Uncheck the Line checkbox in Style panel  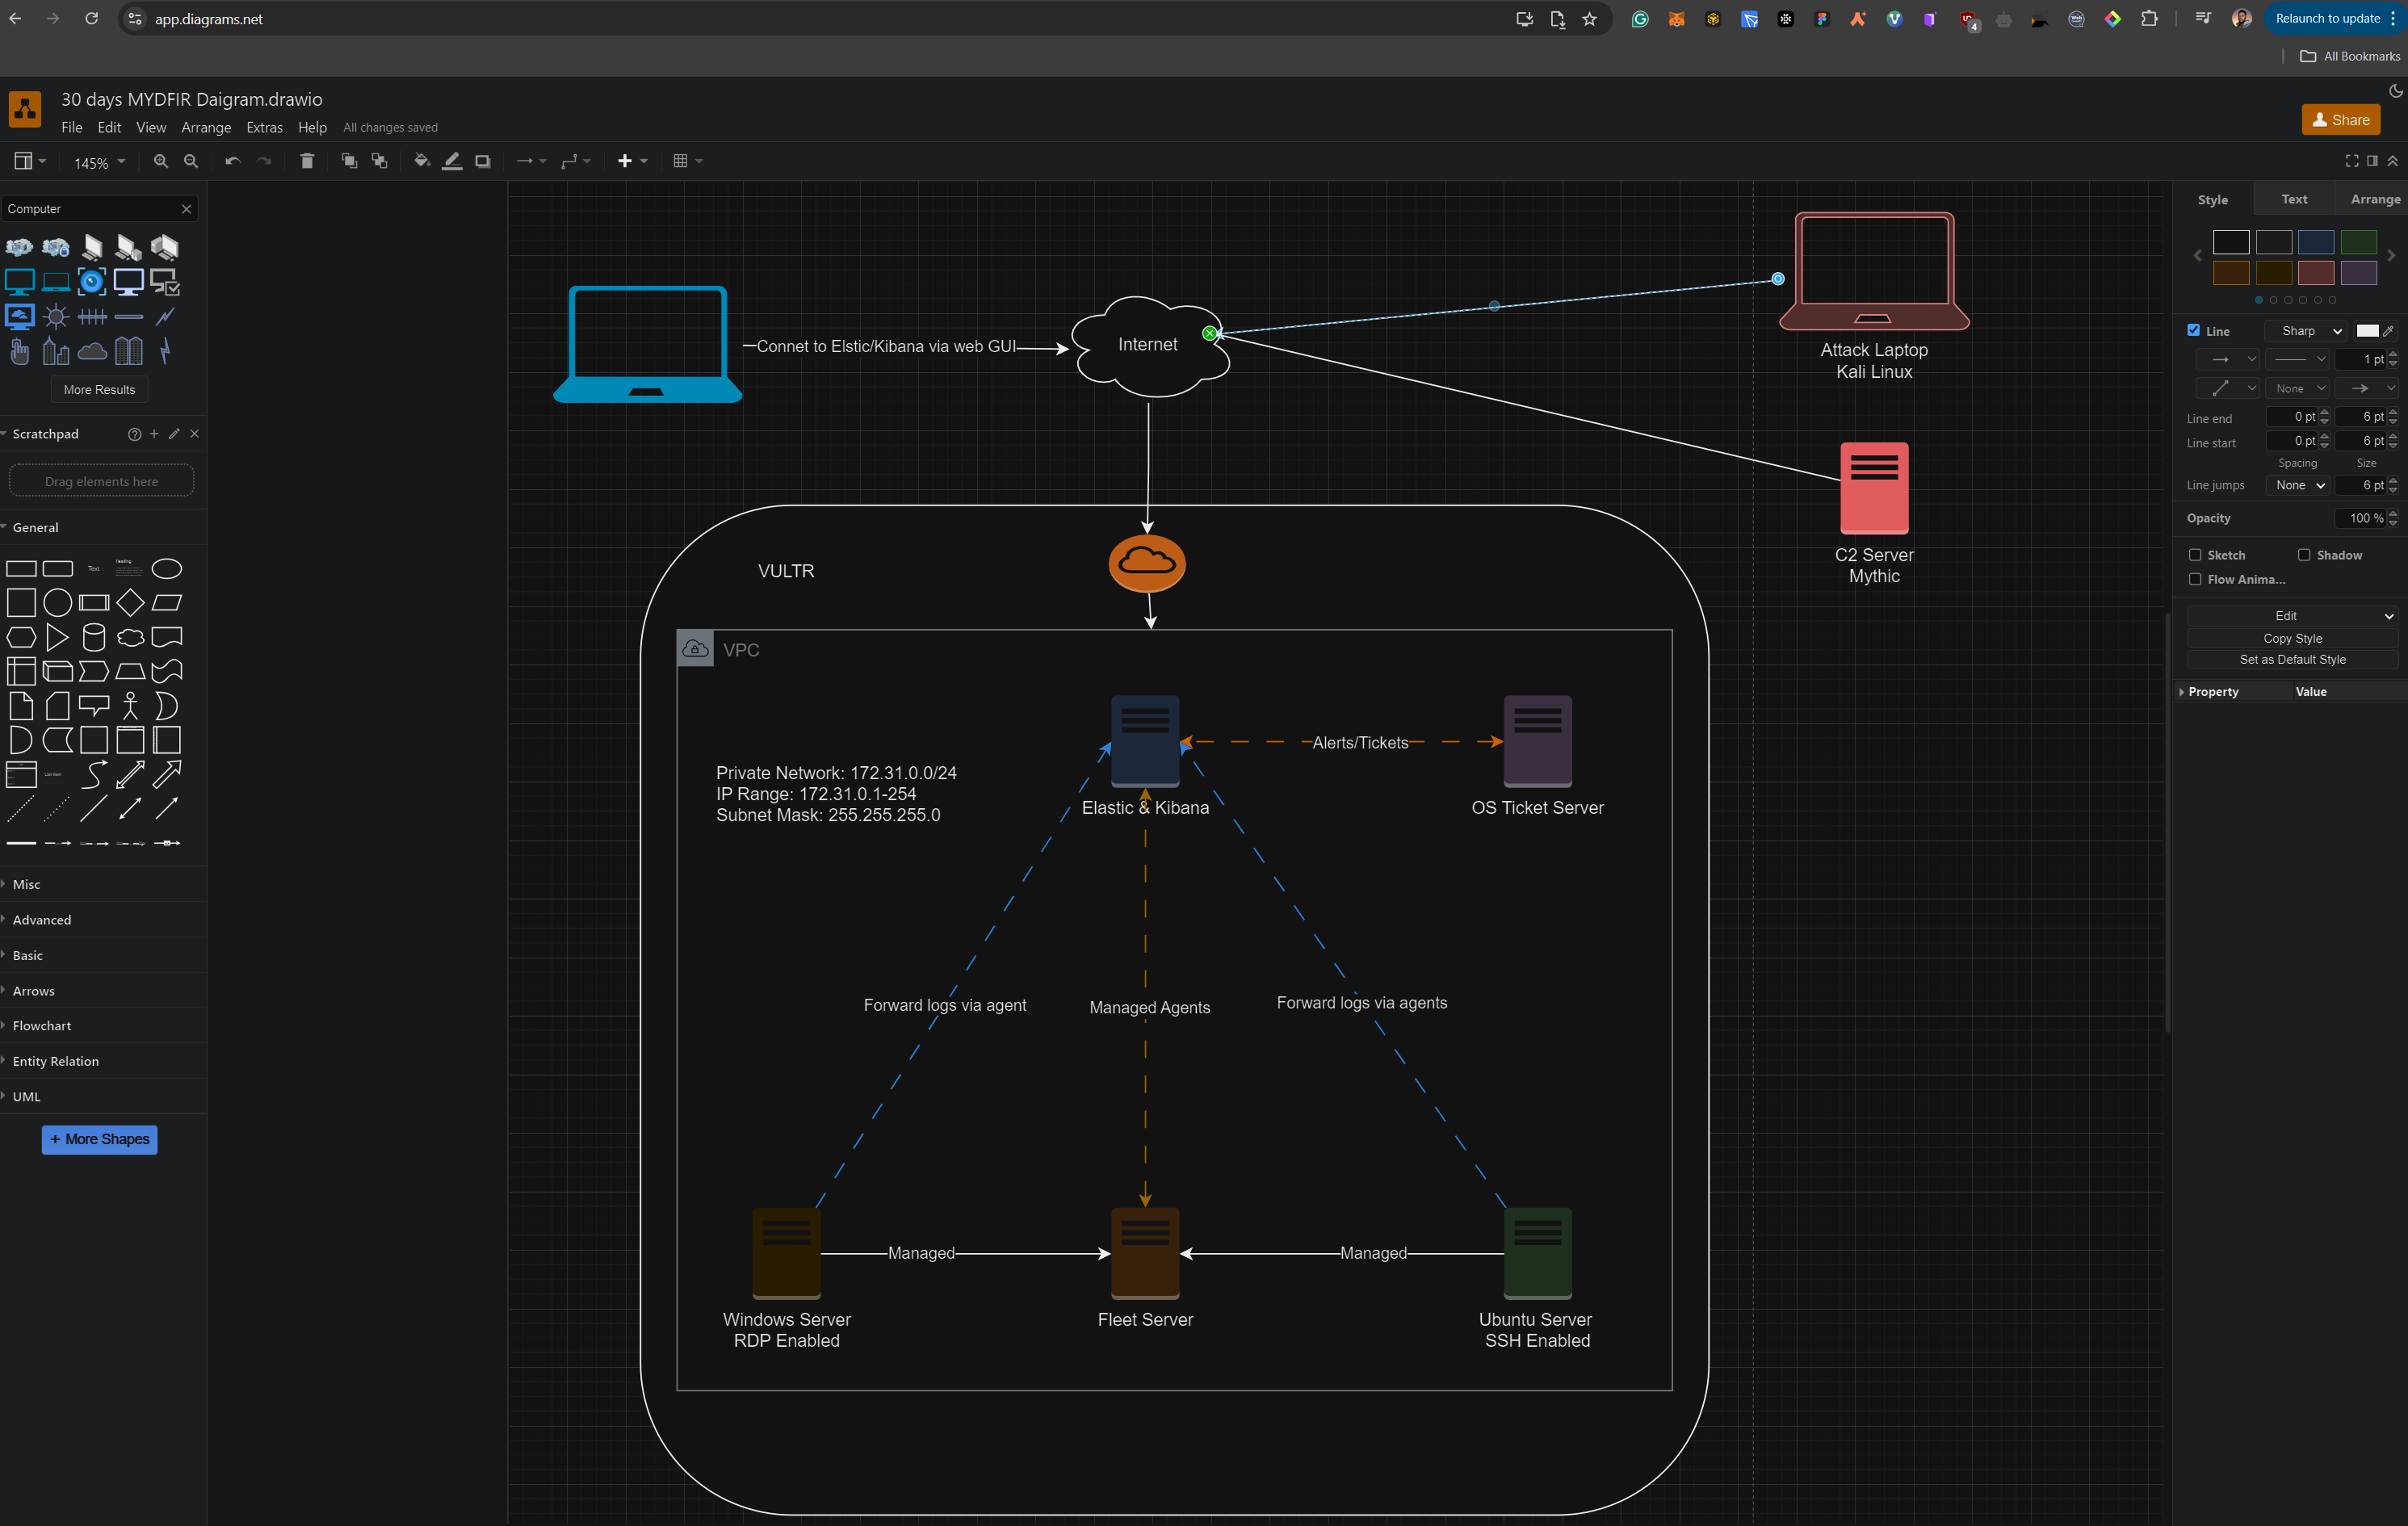click(2194, 330)
